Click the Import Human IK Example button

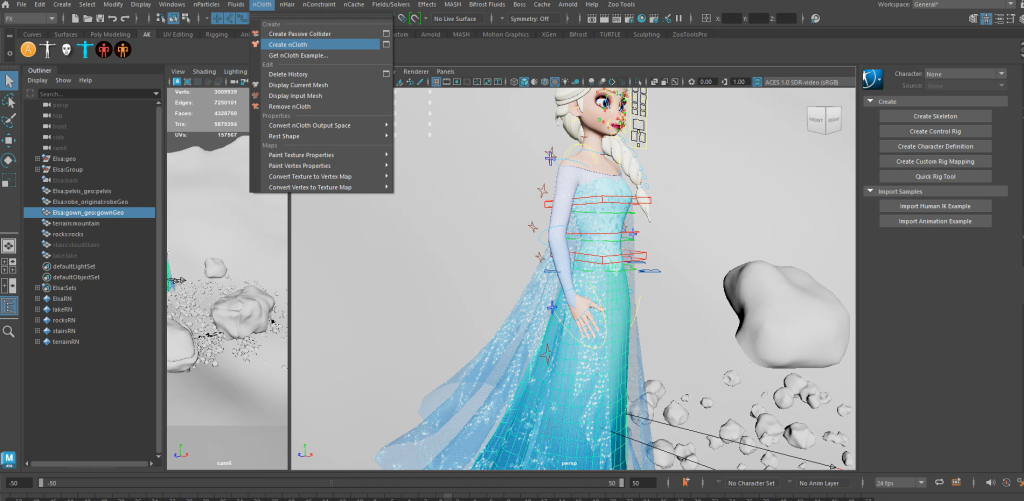[935, 206]
